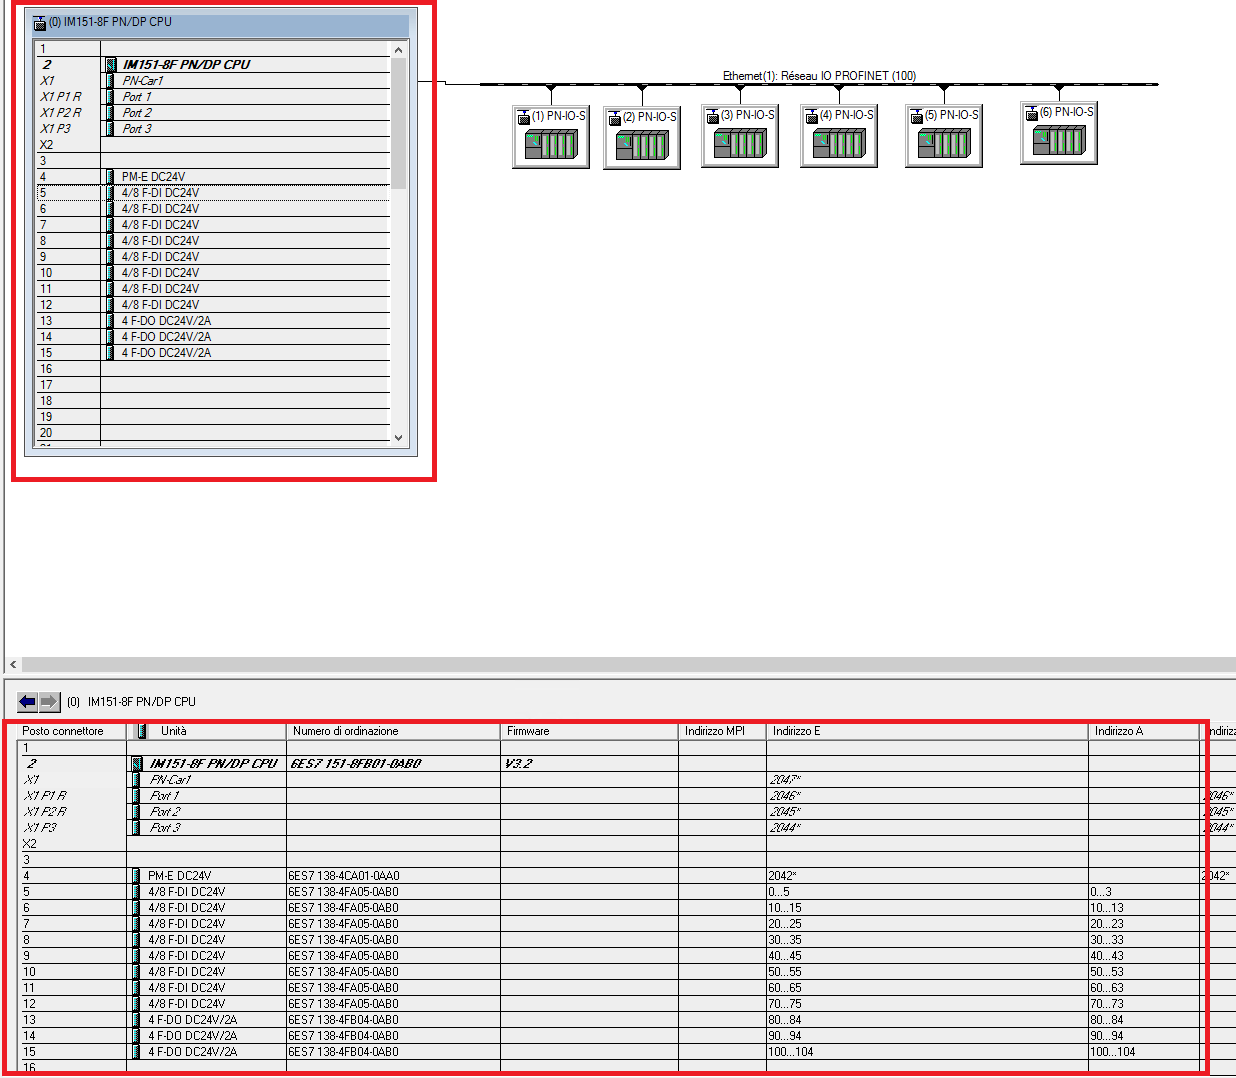Click the scroll-down arrow in the rack window
The height and width of the screenshot is (1078, 1236).
click(398, 437)
